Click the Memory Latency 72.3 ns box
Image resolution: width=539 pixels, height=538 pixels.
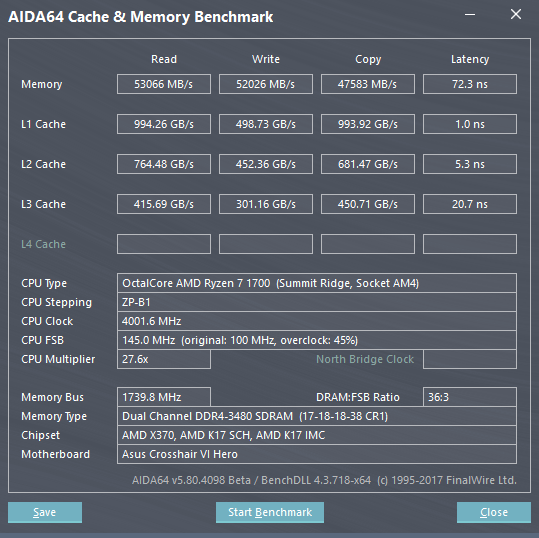(x=470, y=84)
